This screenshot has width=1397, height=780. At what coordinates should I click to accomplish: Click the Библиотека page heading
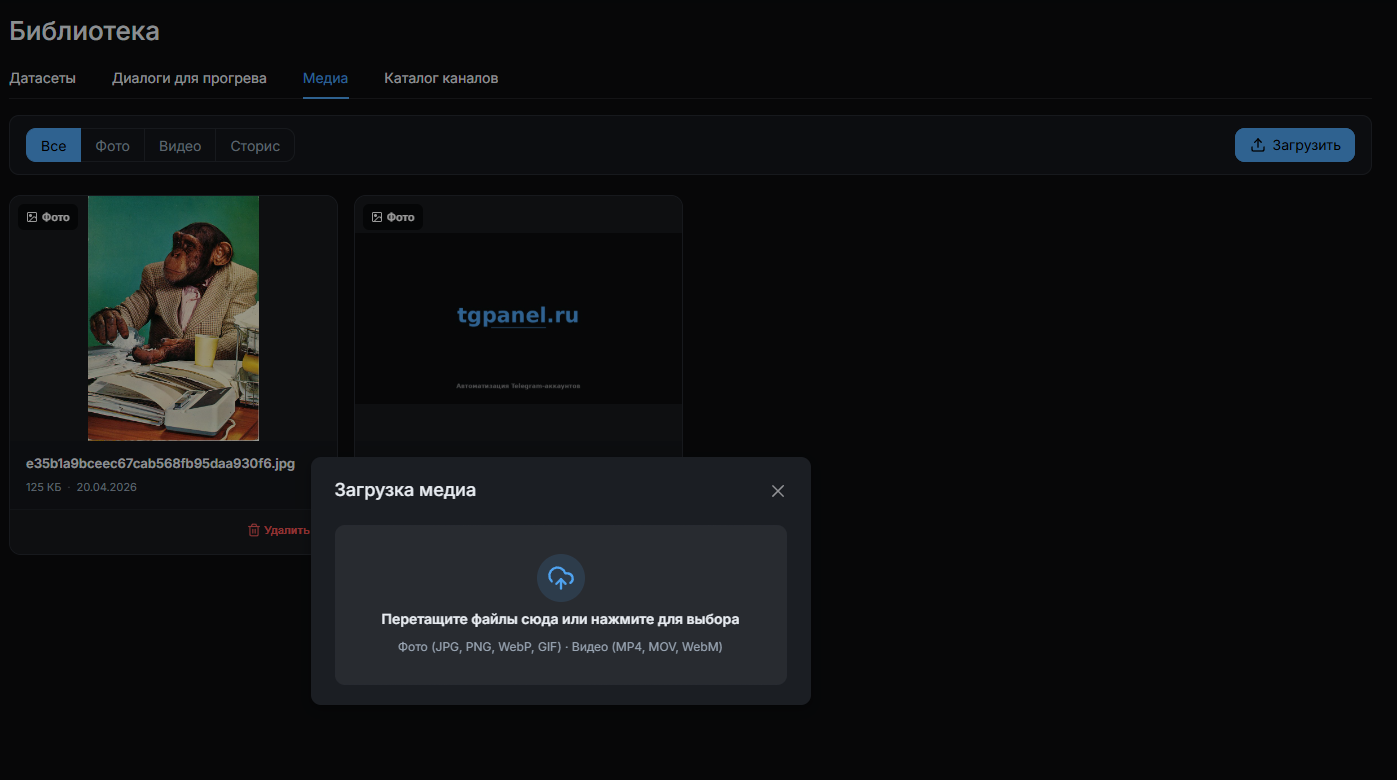click(84, 31)
